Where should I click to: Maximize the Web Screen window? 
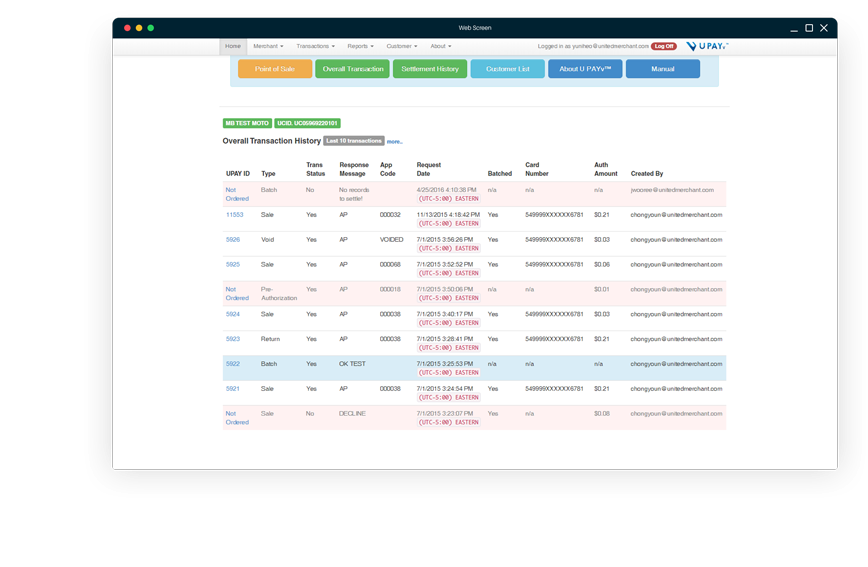tap(809, 28)
